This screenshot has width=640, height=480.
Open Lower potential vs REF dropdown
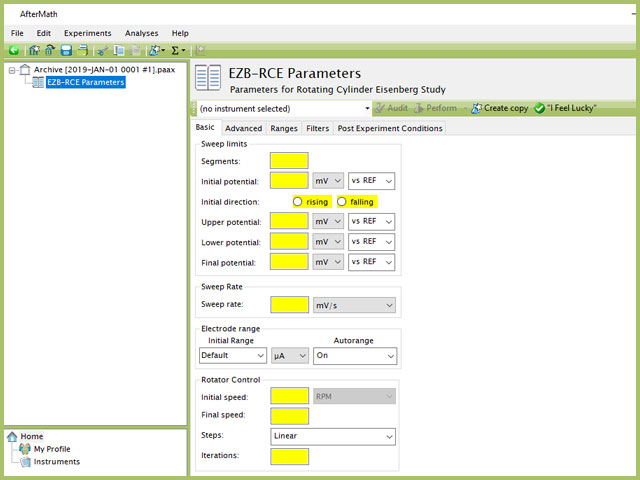pos(371,242)
